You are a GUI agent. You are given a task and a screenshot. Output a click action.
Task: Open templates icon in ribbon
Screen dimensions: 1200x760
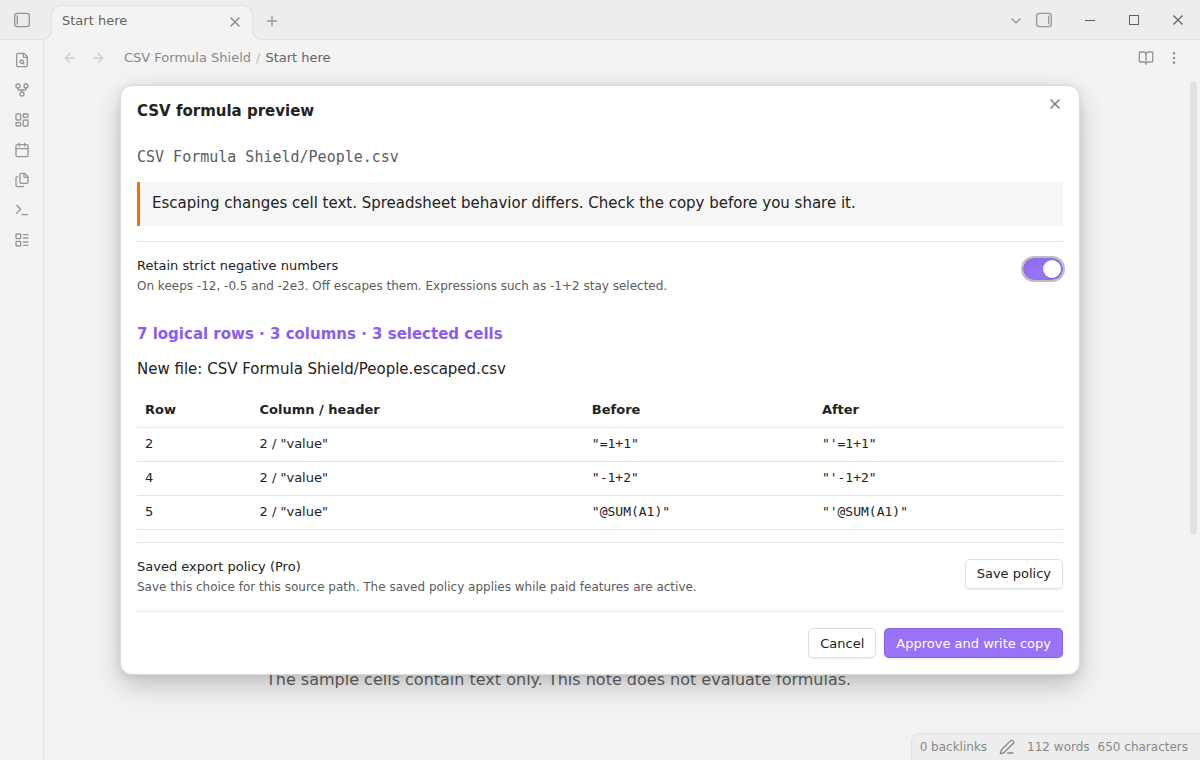click(22, 180)
